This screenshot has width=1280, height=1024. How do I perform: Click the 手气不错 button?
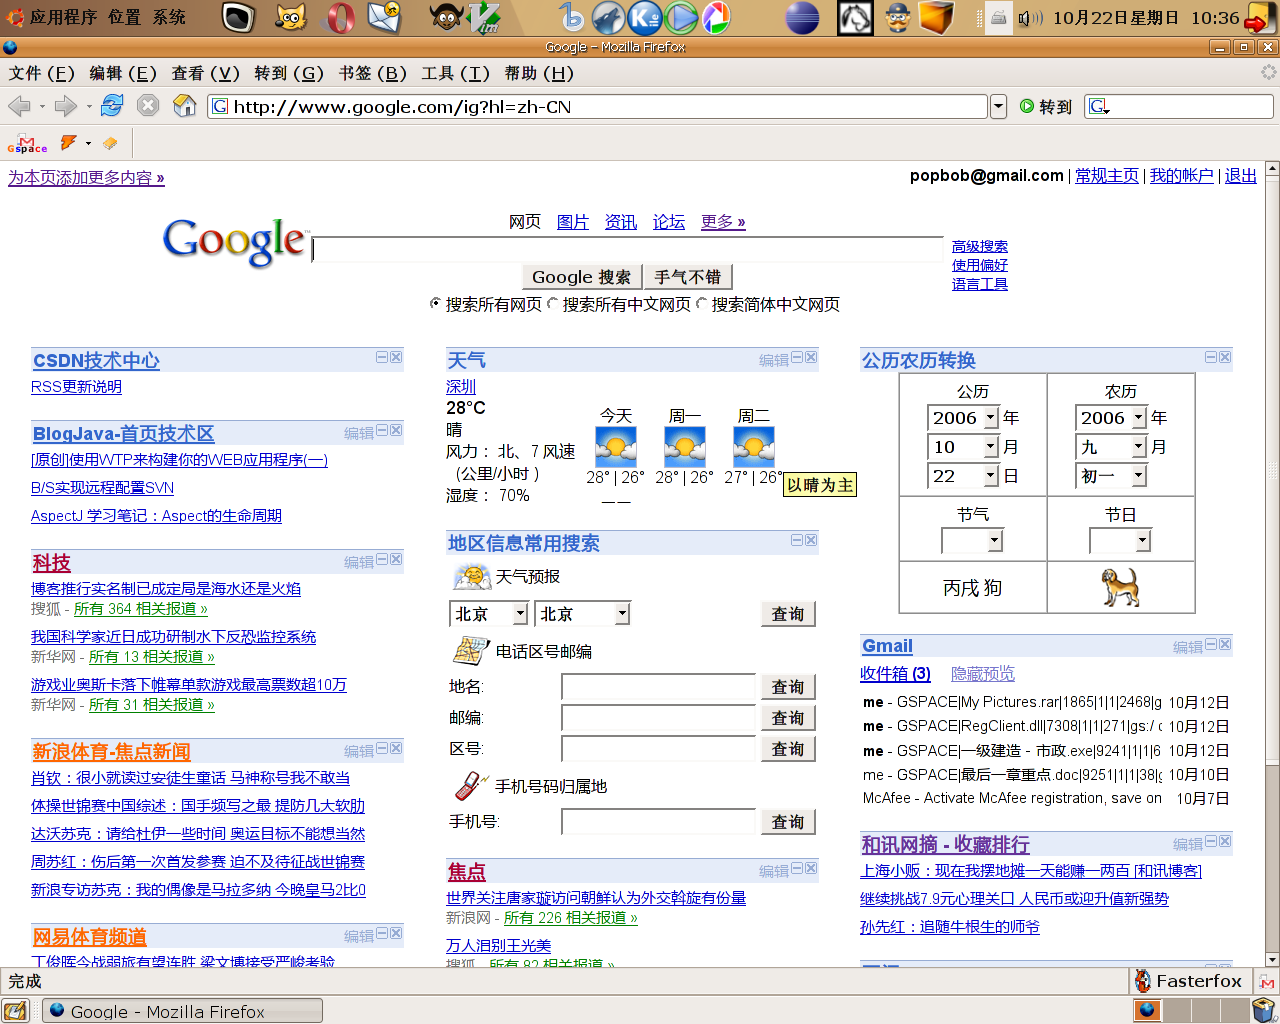click(687, 277)
